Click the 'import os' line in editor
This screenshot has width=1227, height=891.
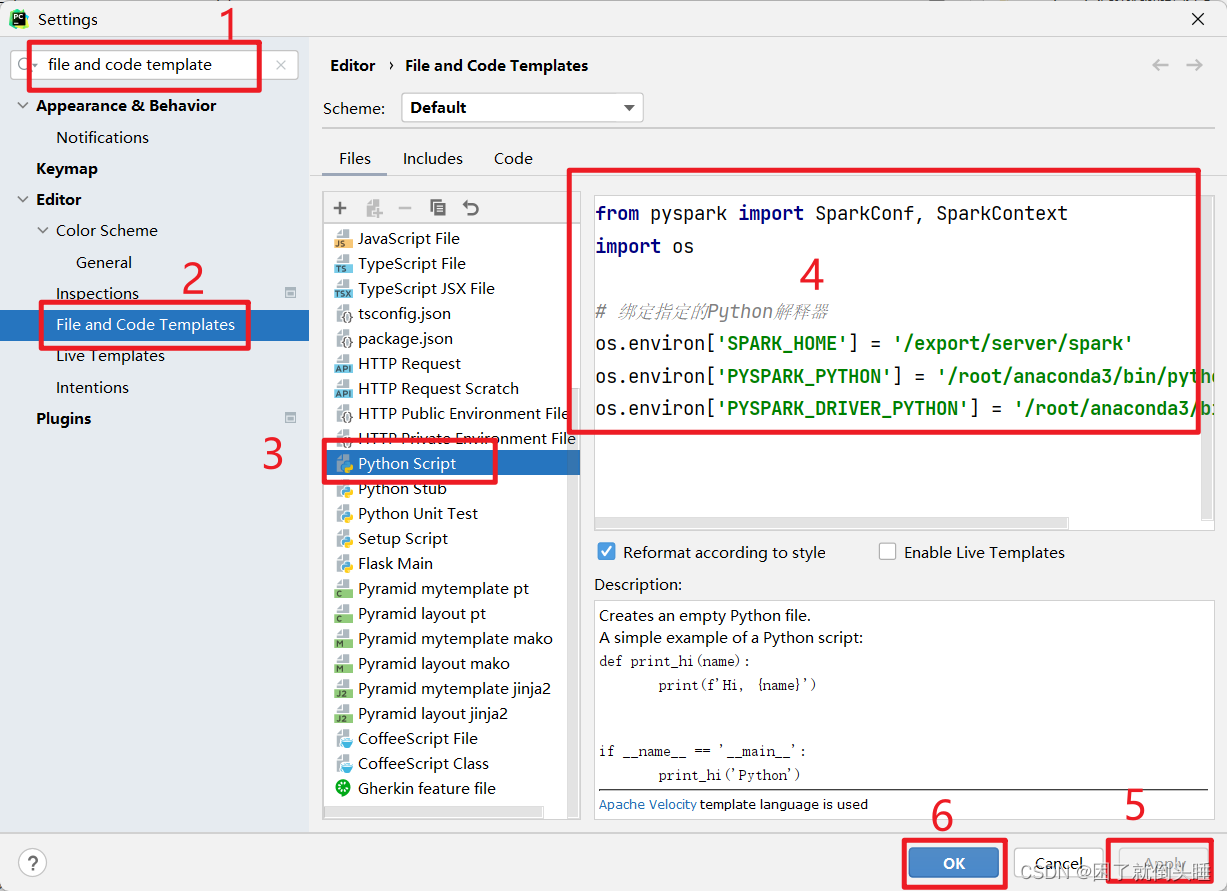[x=644, y=246]
